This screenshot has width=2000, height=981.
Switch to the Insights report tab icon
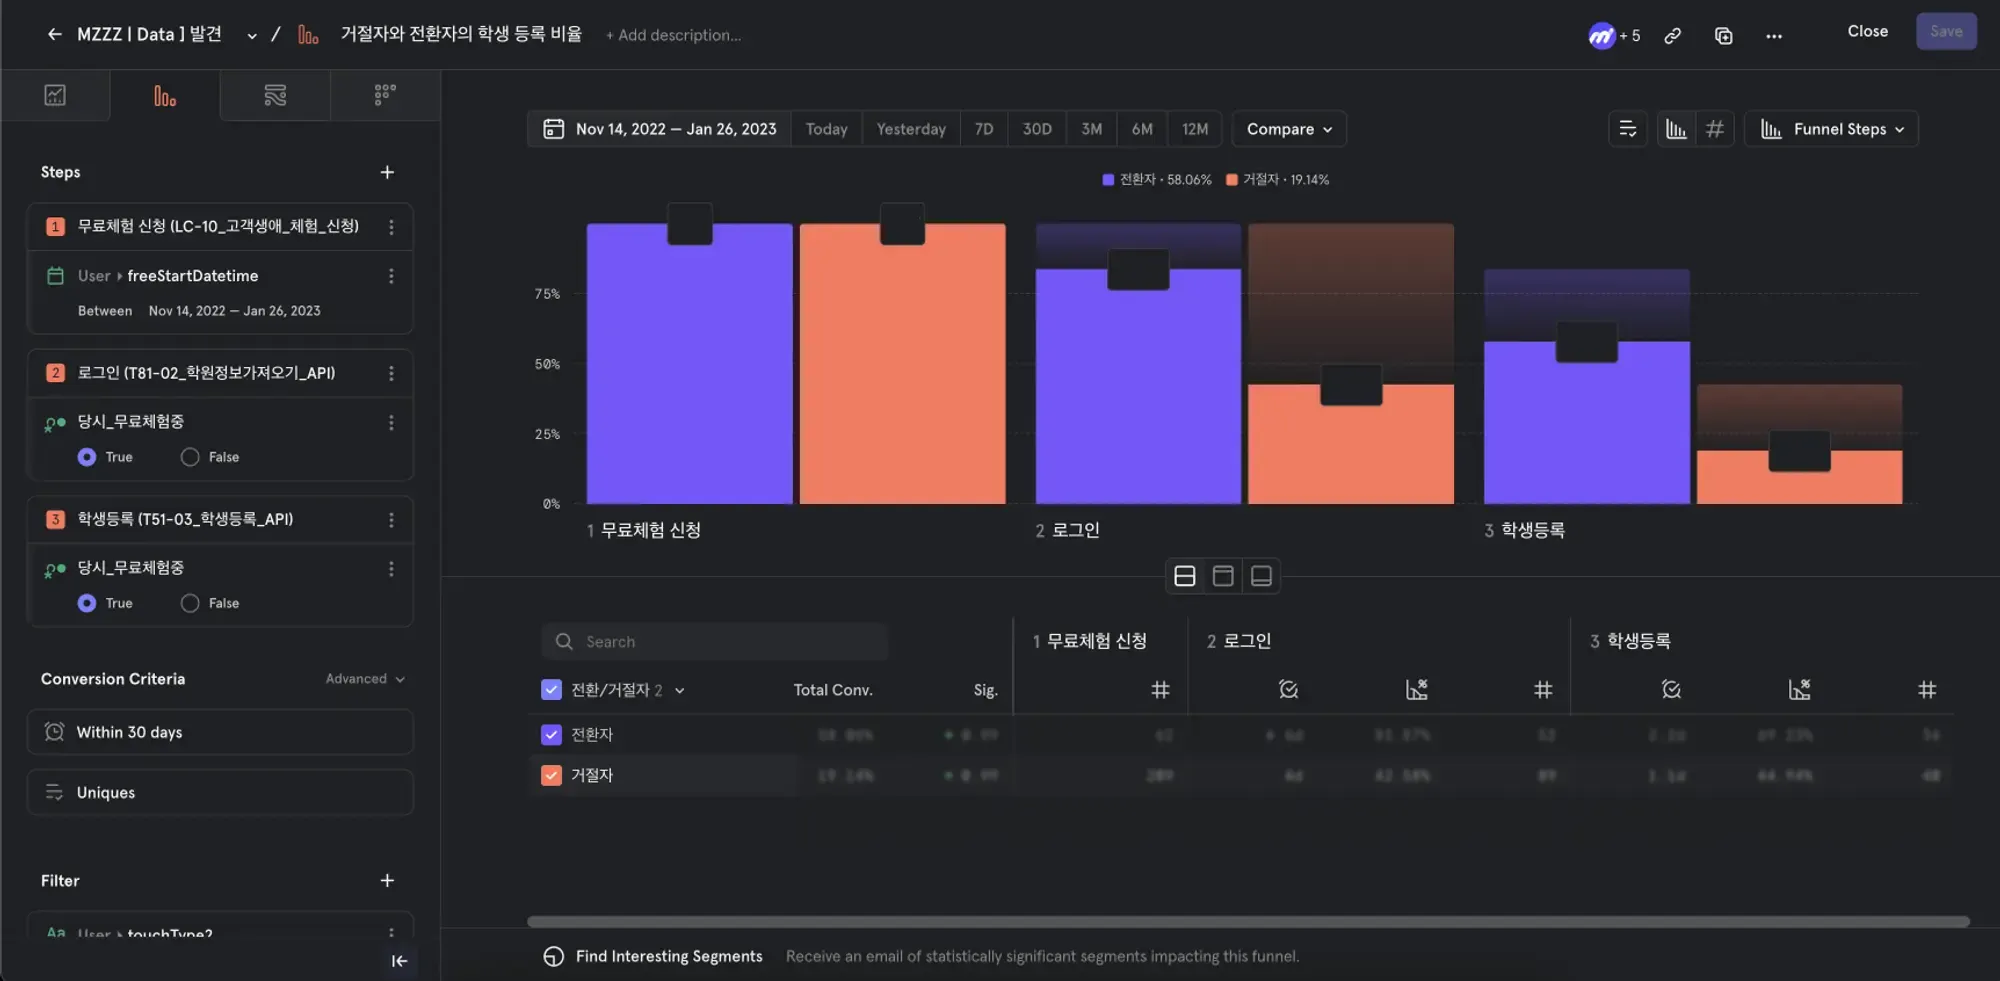pos(55,95)
